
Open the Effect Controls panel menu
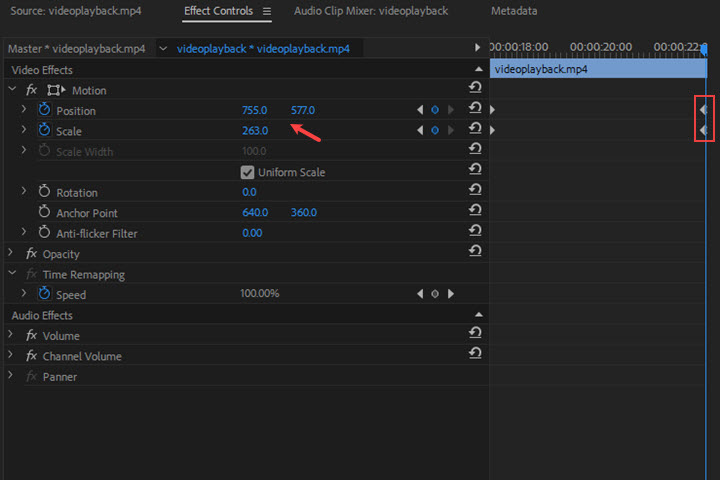267,11
